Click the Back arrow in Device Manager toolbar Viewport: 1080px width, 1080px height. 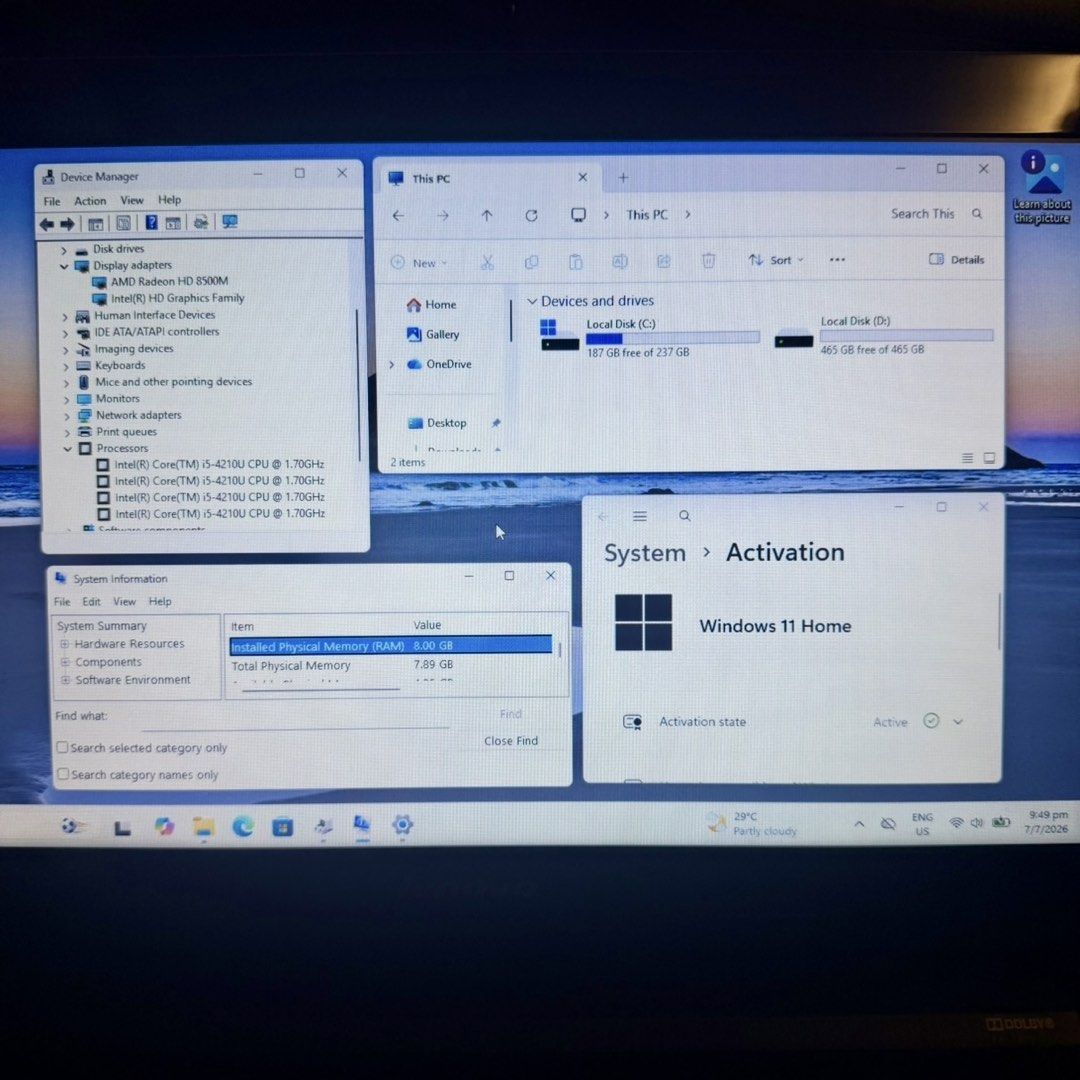[x=47, y=224]
